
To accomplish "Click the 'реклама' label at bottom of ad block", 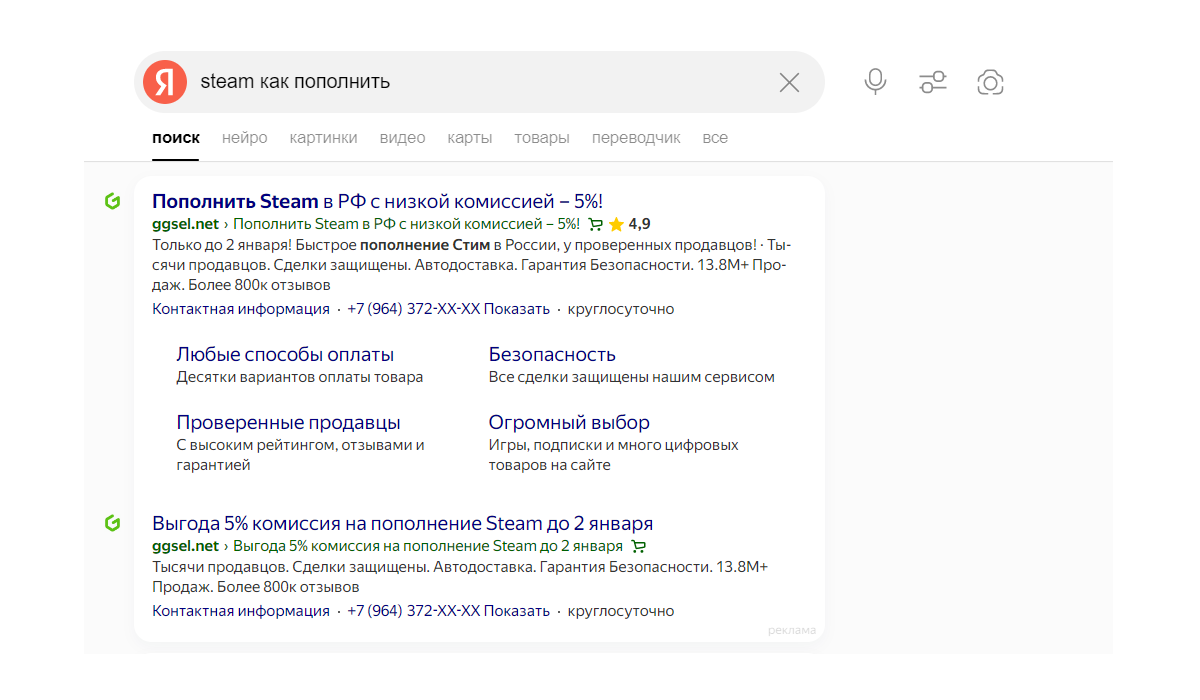I will click(x=792, y=630).
